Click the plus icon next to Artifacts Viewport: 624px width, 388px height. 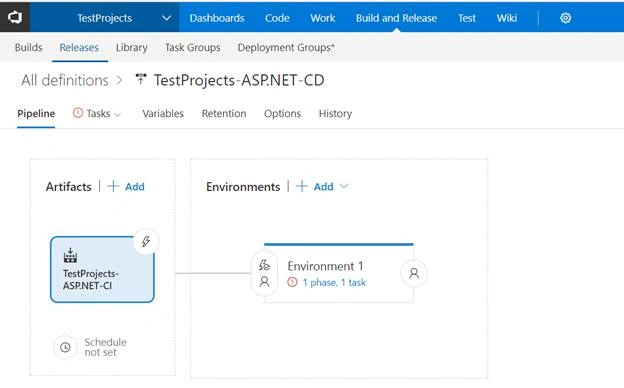(x=113, y=186)
